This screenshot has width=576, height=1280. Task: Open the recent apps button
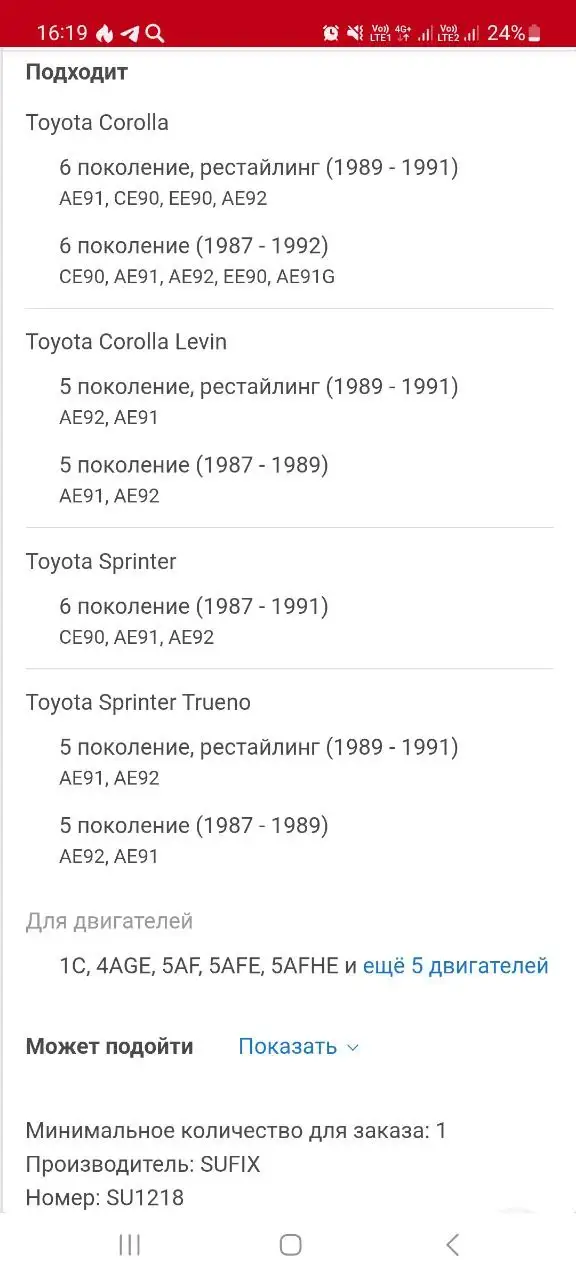(129, 1245)
